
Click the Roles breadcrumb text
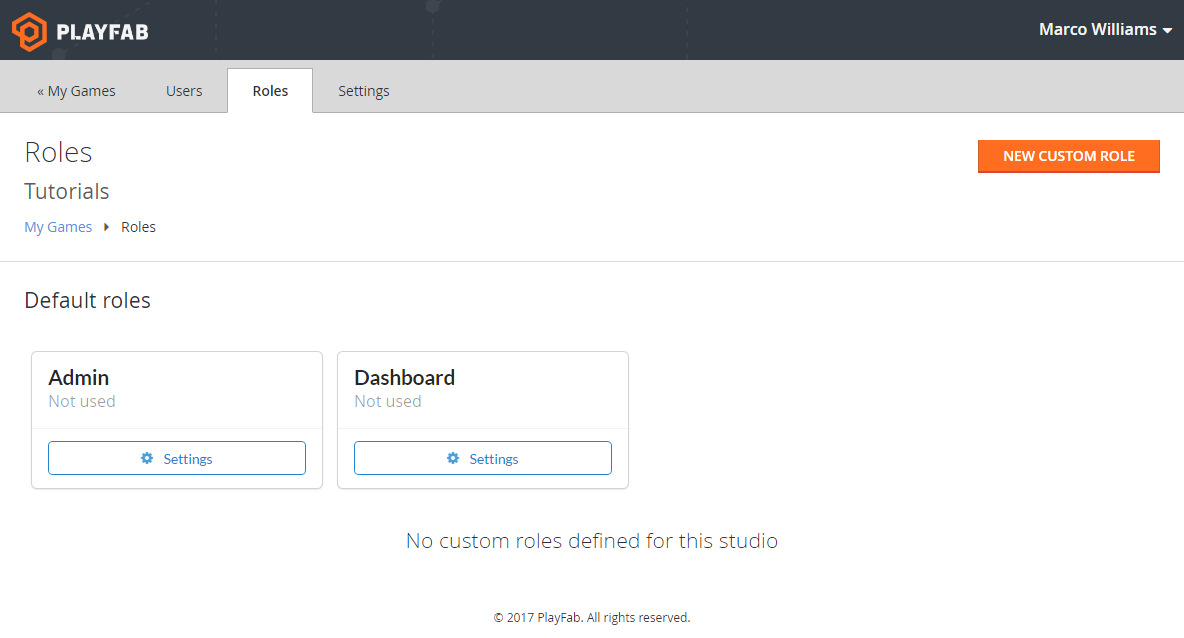click(x=138, y=227)
